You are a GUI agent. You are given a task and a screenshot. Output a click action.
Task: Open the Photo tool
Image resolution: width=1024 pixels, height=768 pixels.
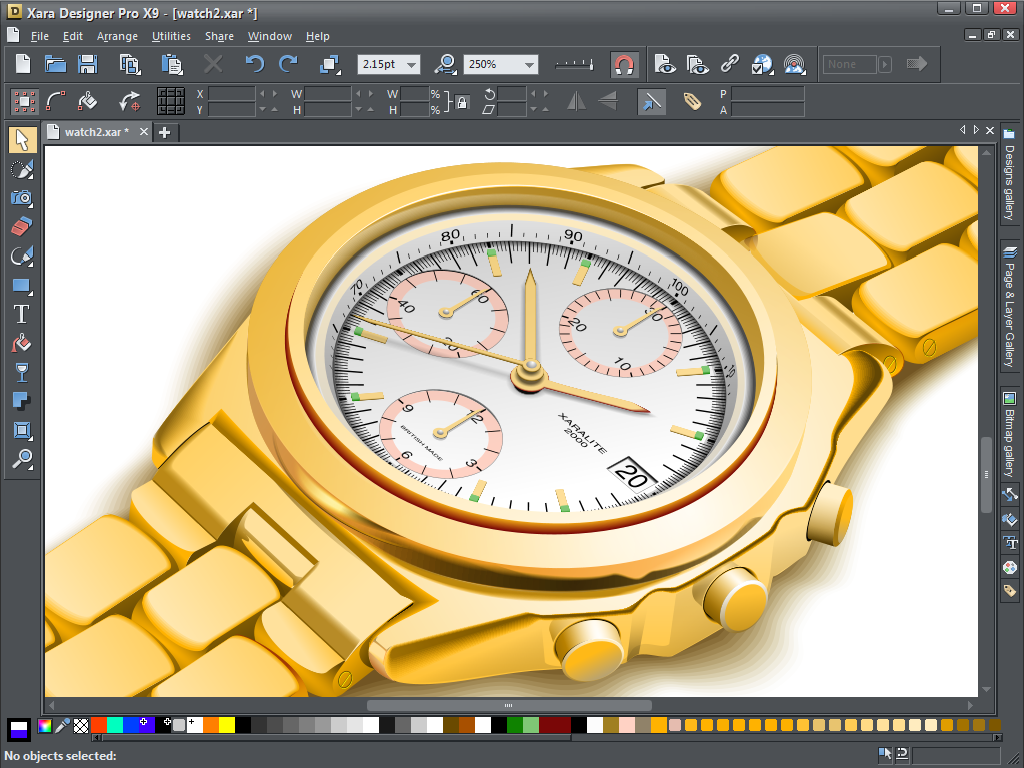click(x=22, y=198)
